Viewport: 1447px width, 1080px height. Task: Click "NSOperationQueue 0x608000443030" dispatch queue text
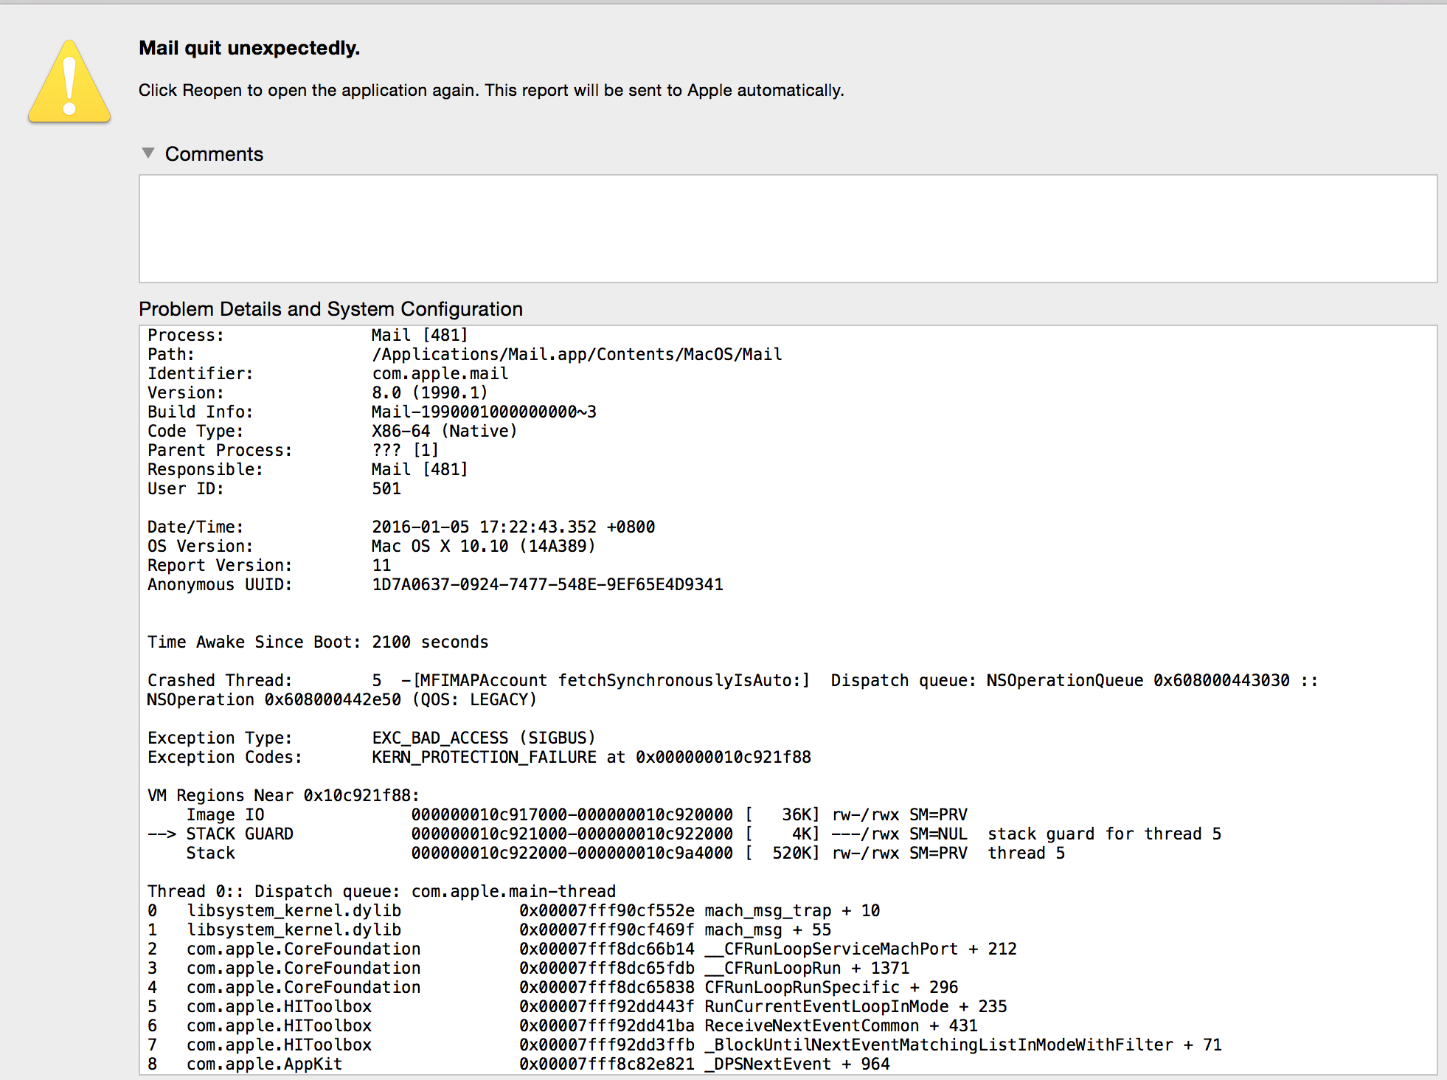1138,680
